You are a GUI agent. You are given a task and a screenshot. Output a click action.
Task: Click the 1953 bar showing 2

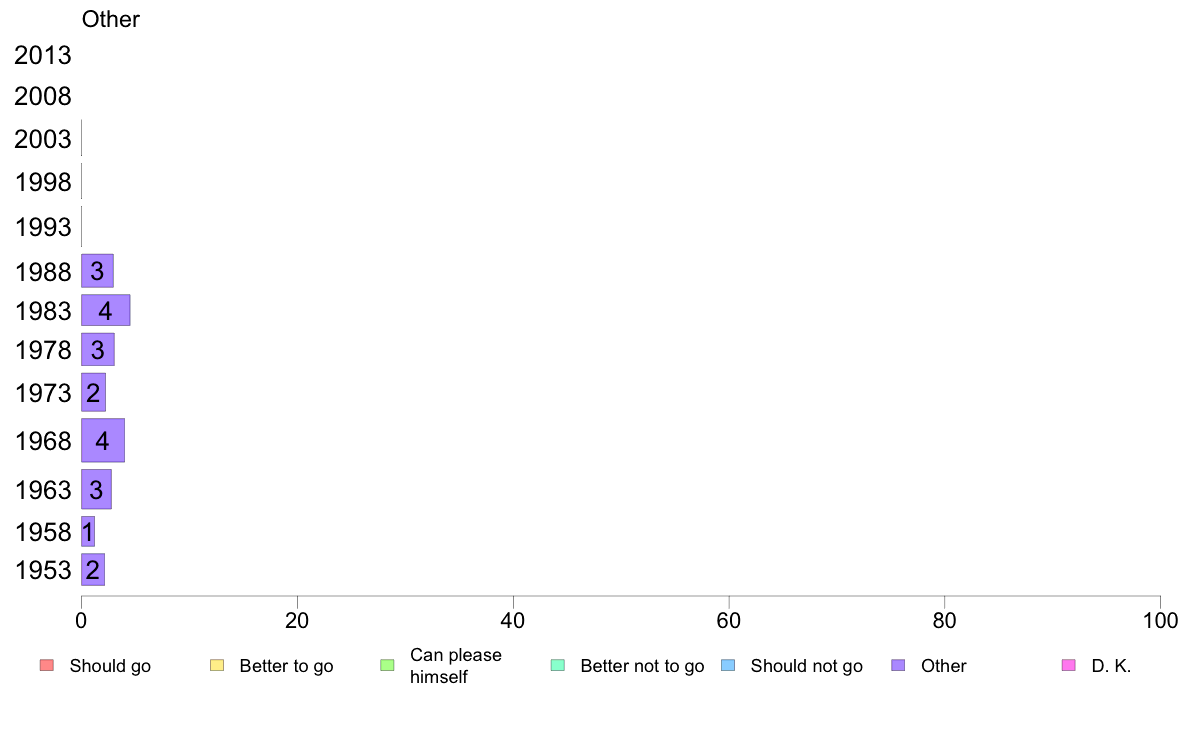click(x=93, y=570)
